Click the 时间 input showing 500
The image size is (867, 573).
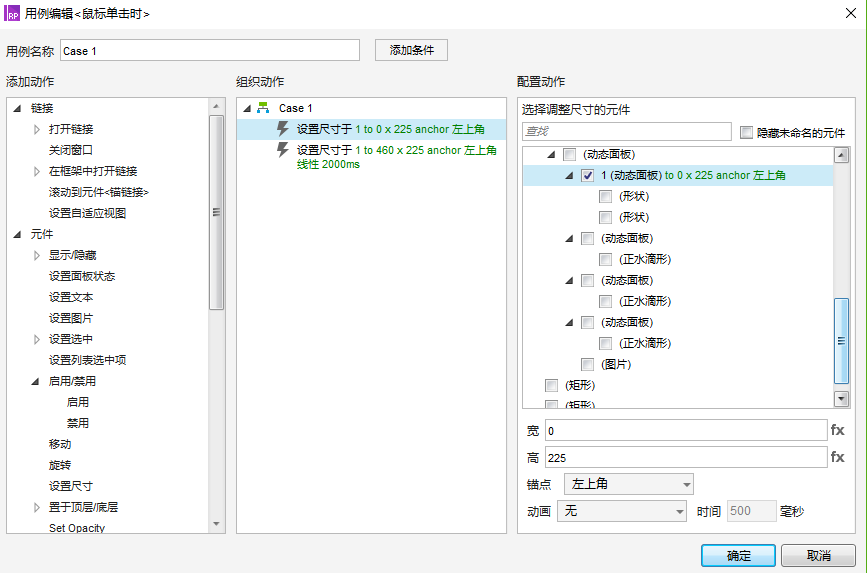(751, 511)
